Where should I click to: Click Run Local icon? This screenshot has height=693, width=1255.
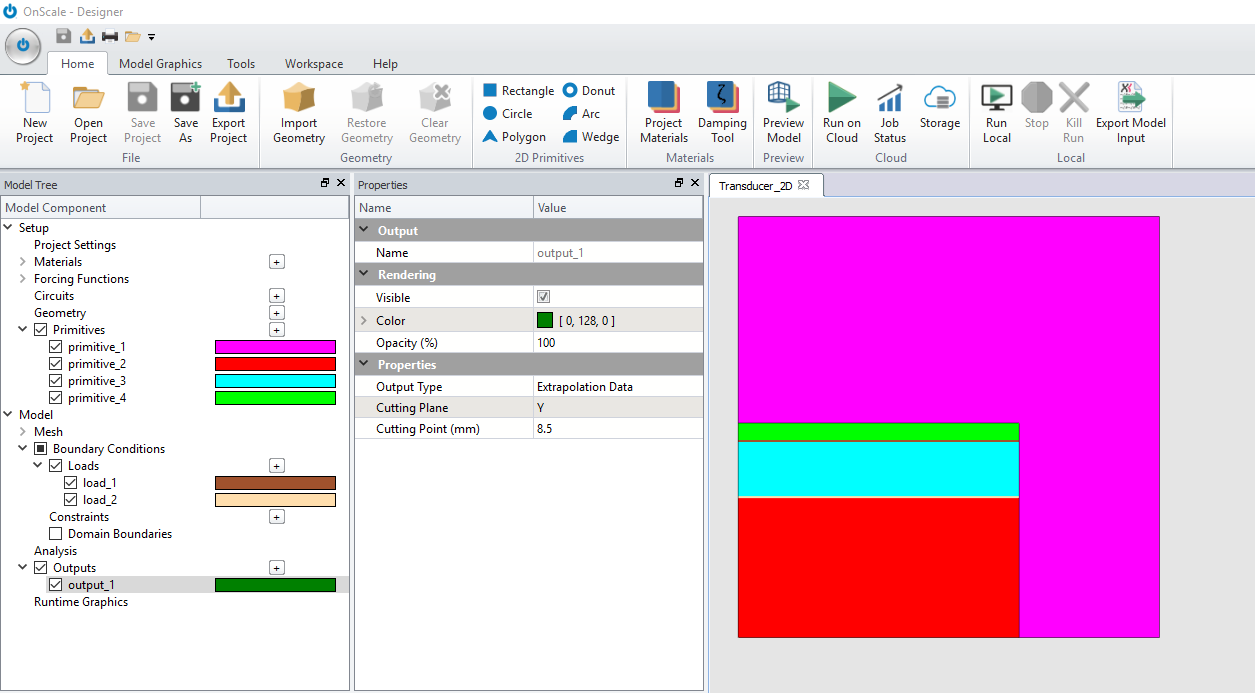tap(997, 99)
